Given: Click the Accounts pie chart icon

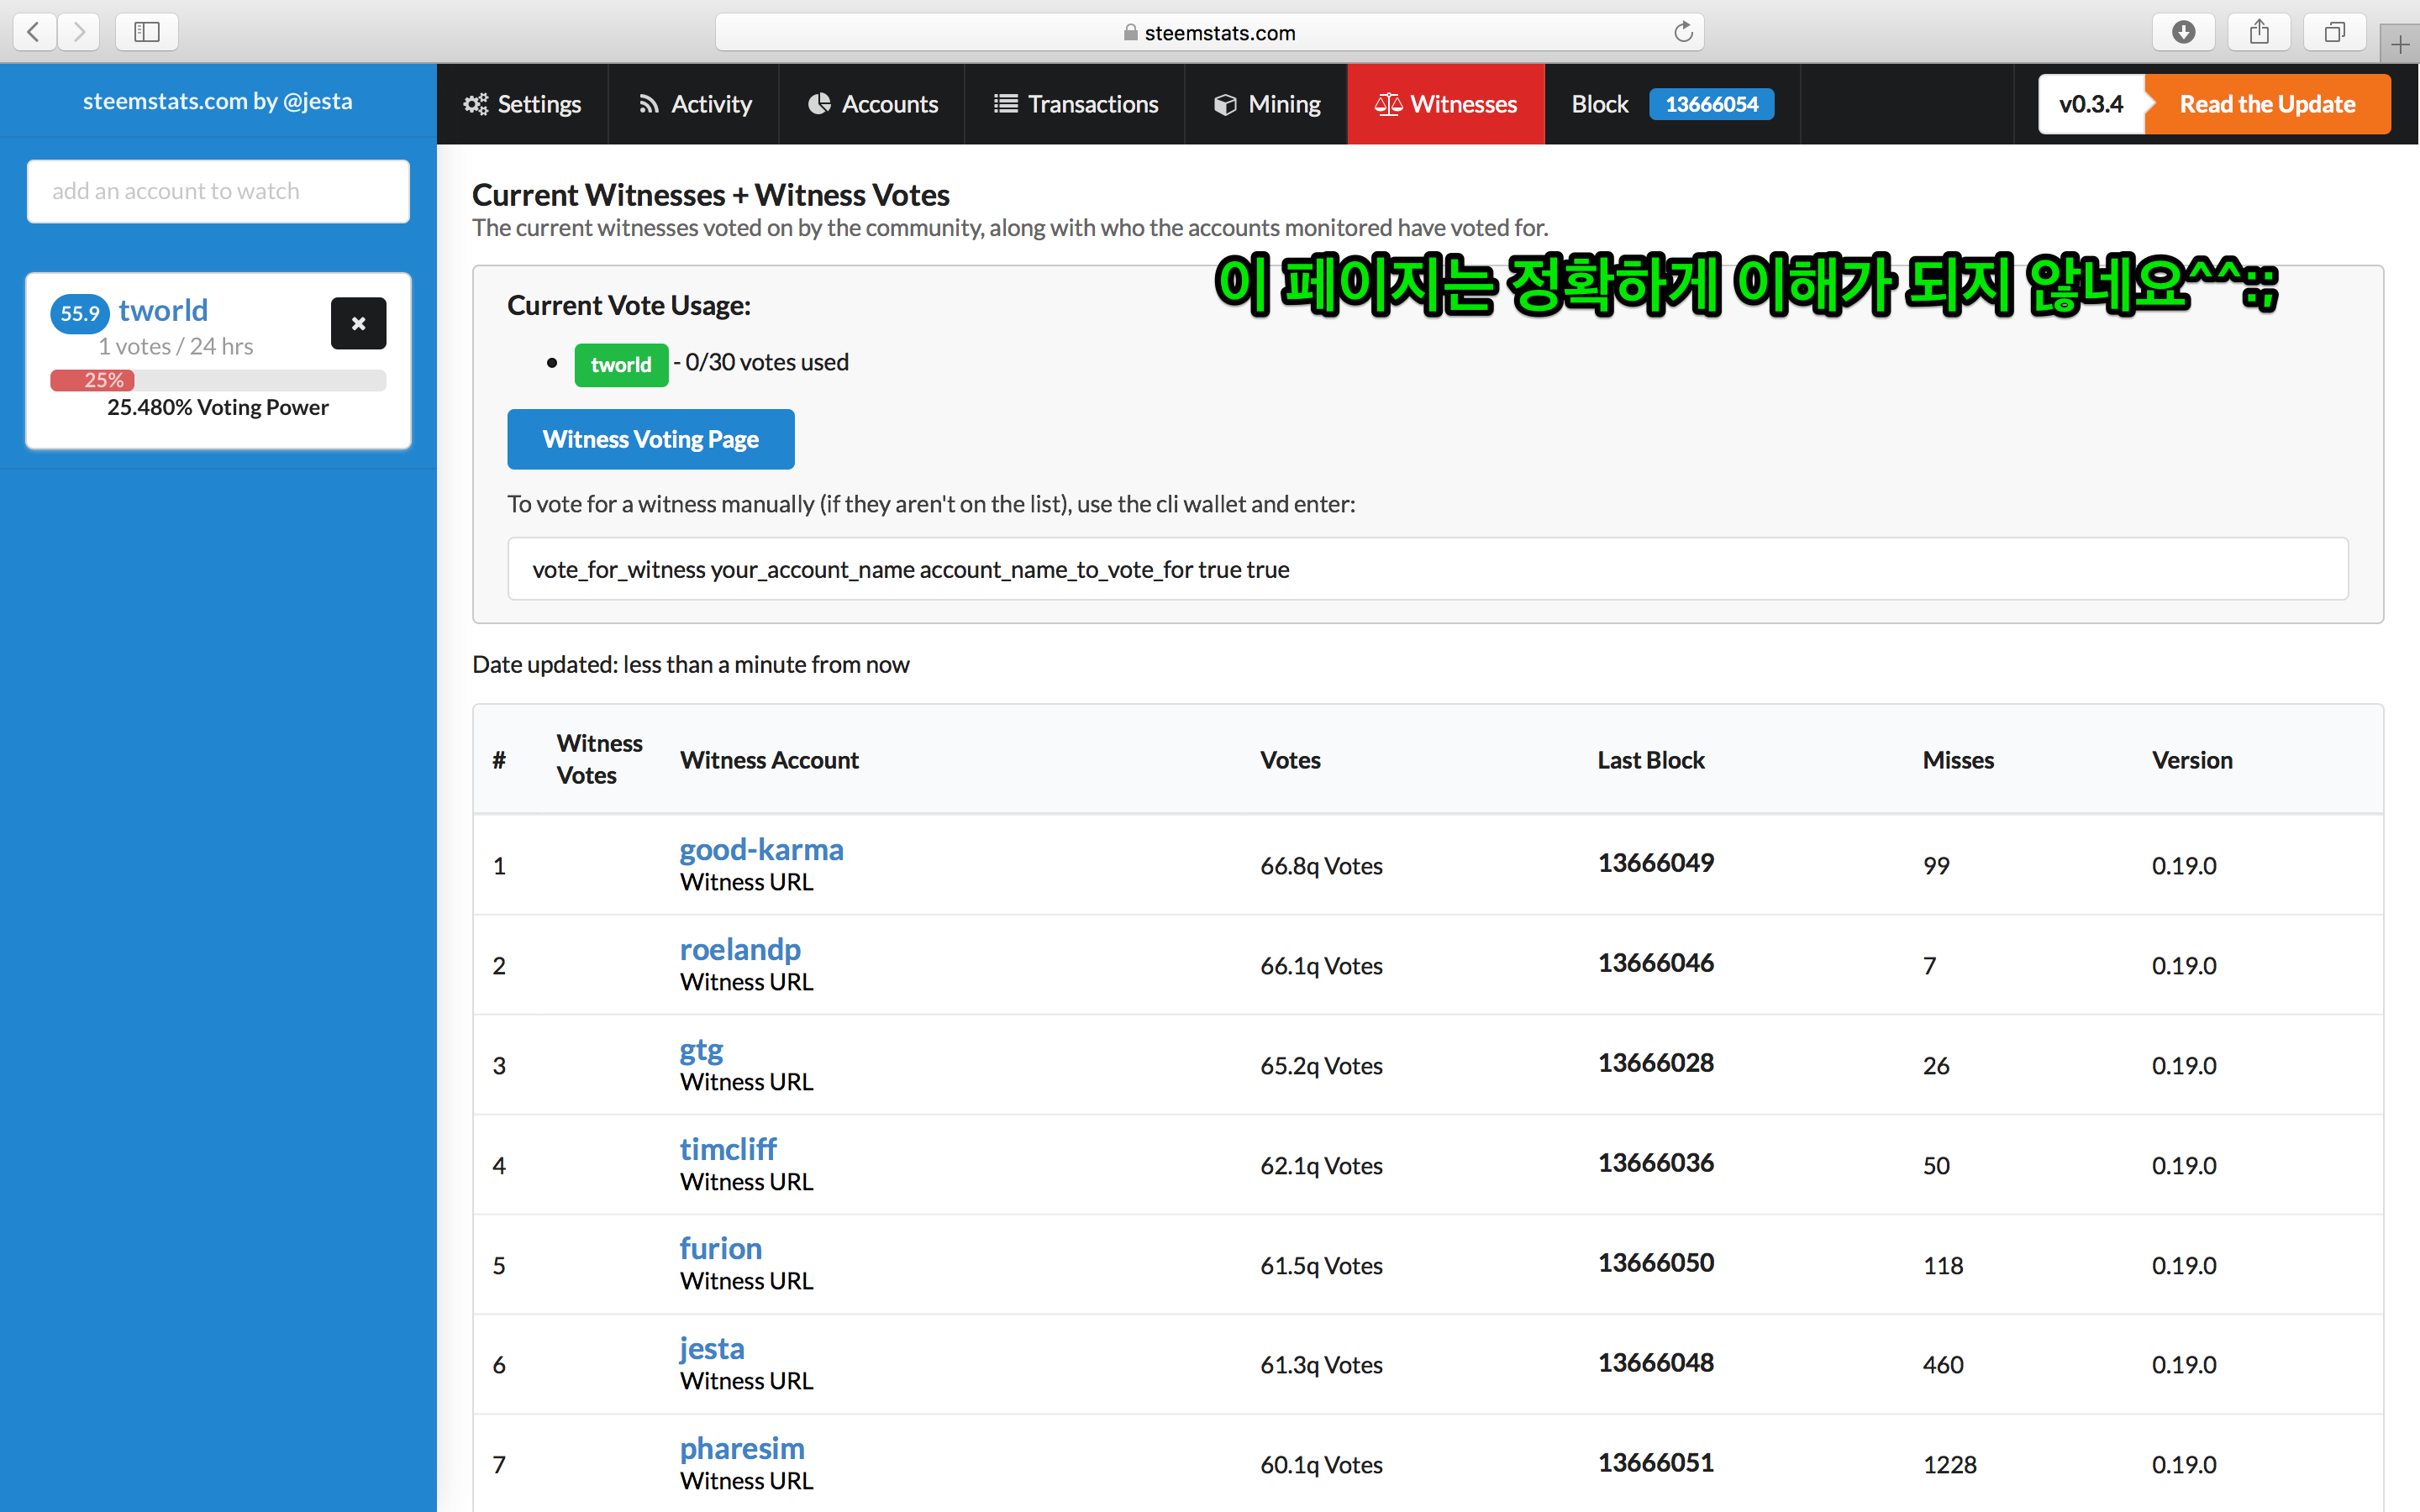Looking at the screenshot, I should pyautogui.click(x=819, y=104).
